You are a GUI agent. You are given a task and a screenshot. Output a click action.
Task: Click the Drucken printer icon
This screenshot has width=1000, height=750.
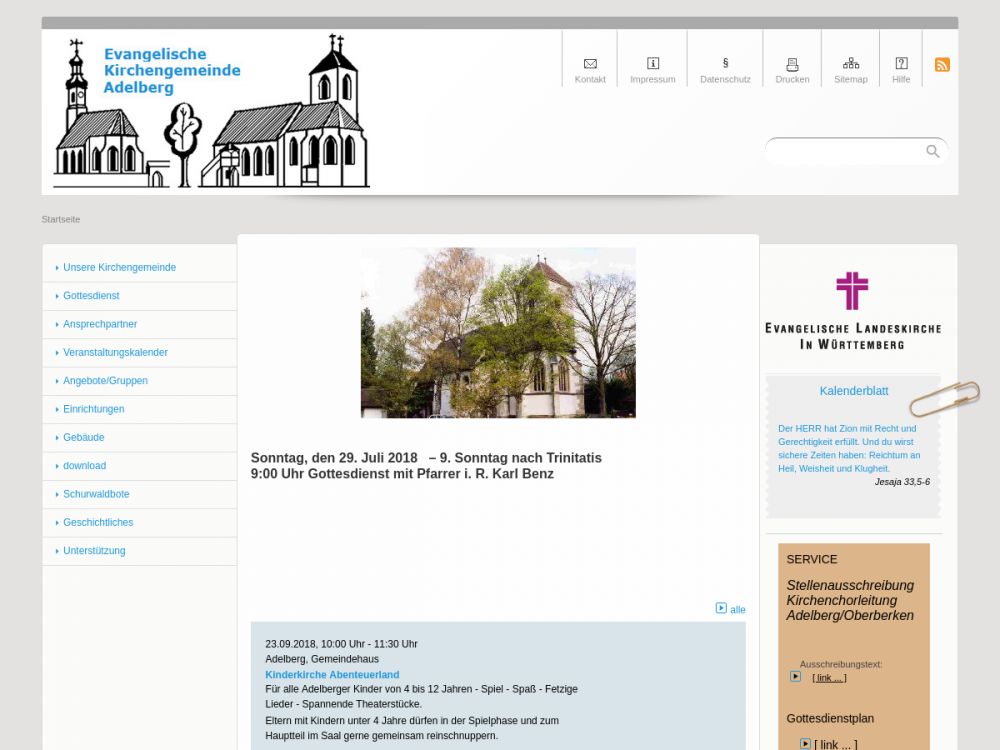click(792, 64)
